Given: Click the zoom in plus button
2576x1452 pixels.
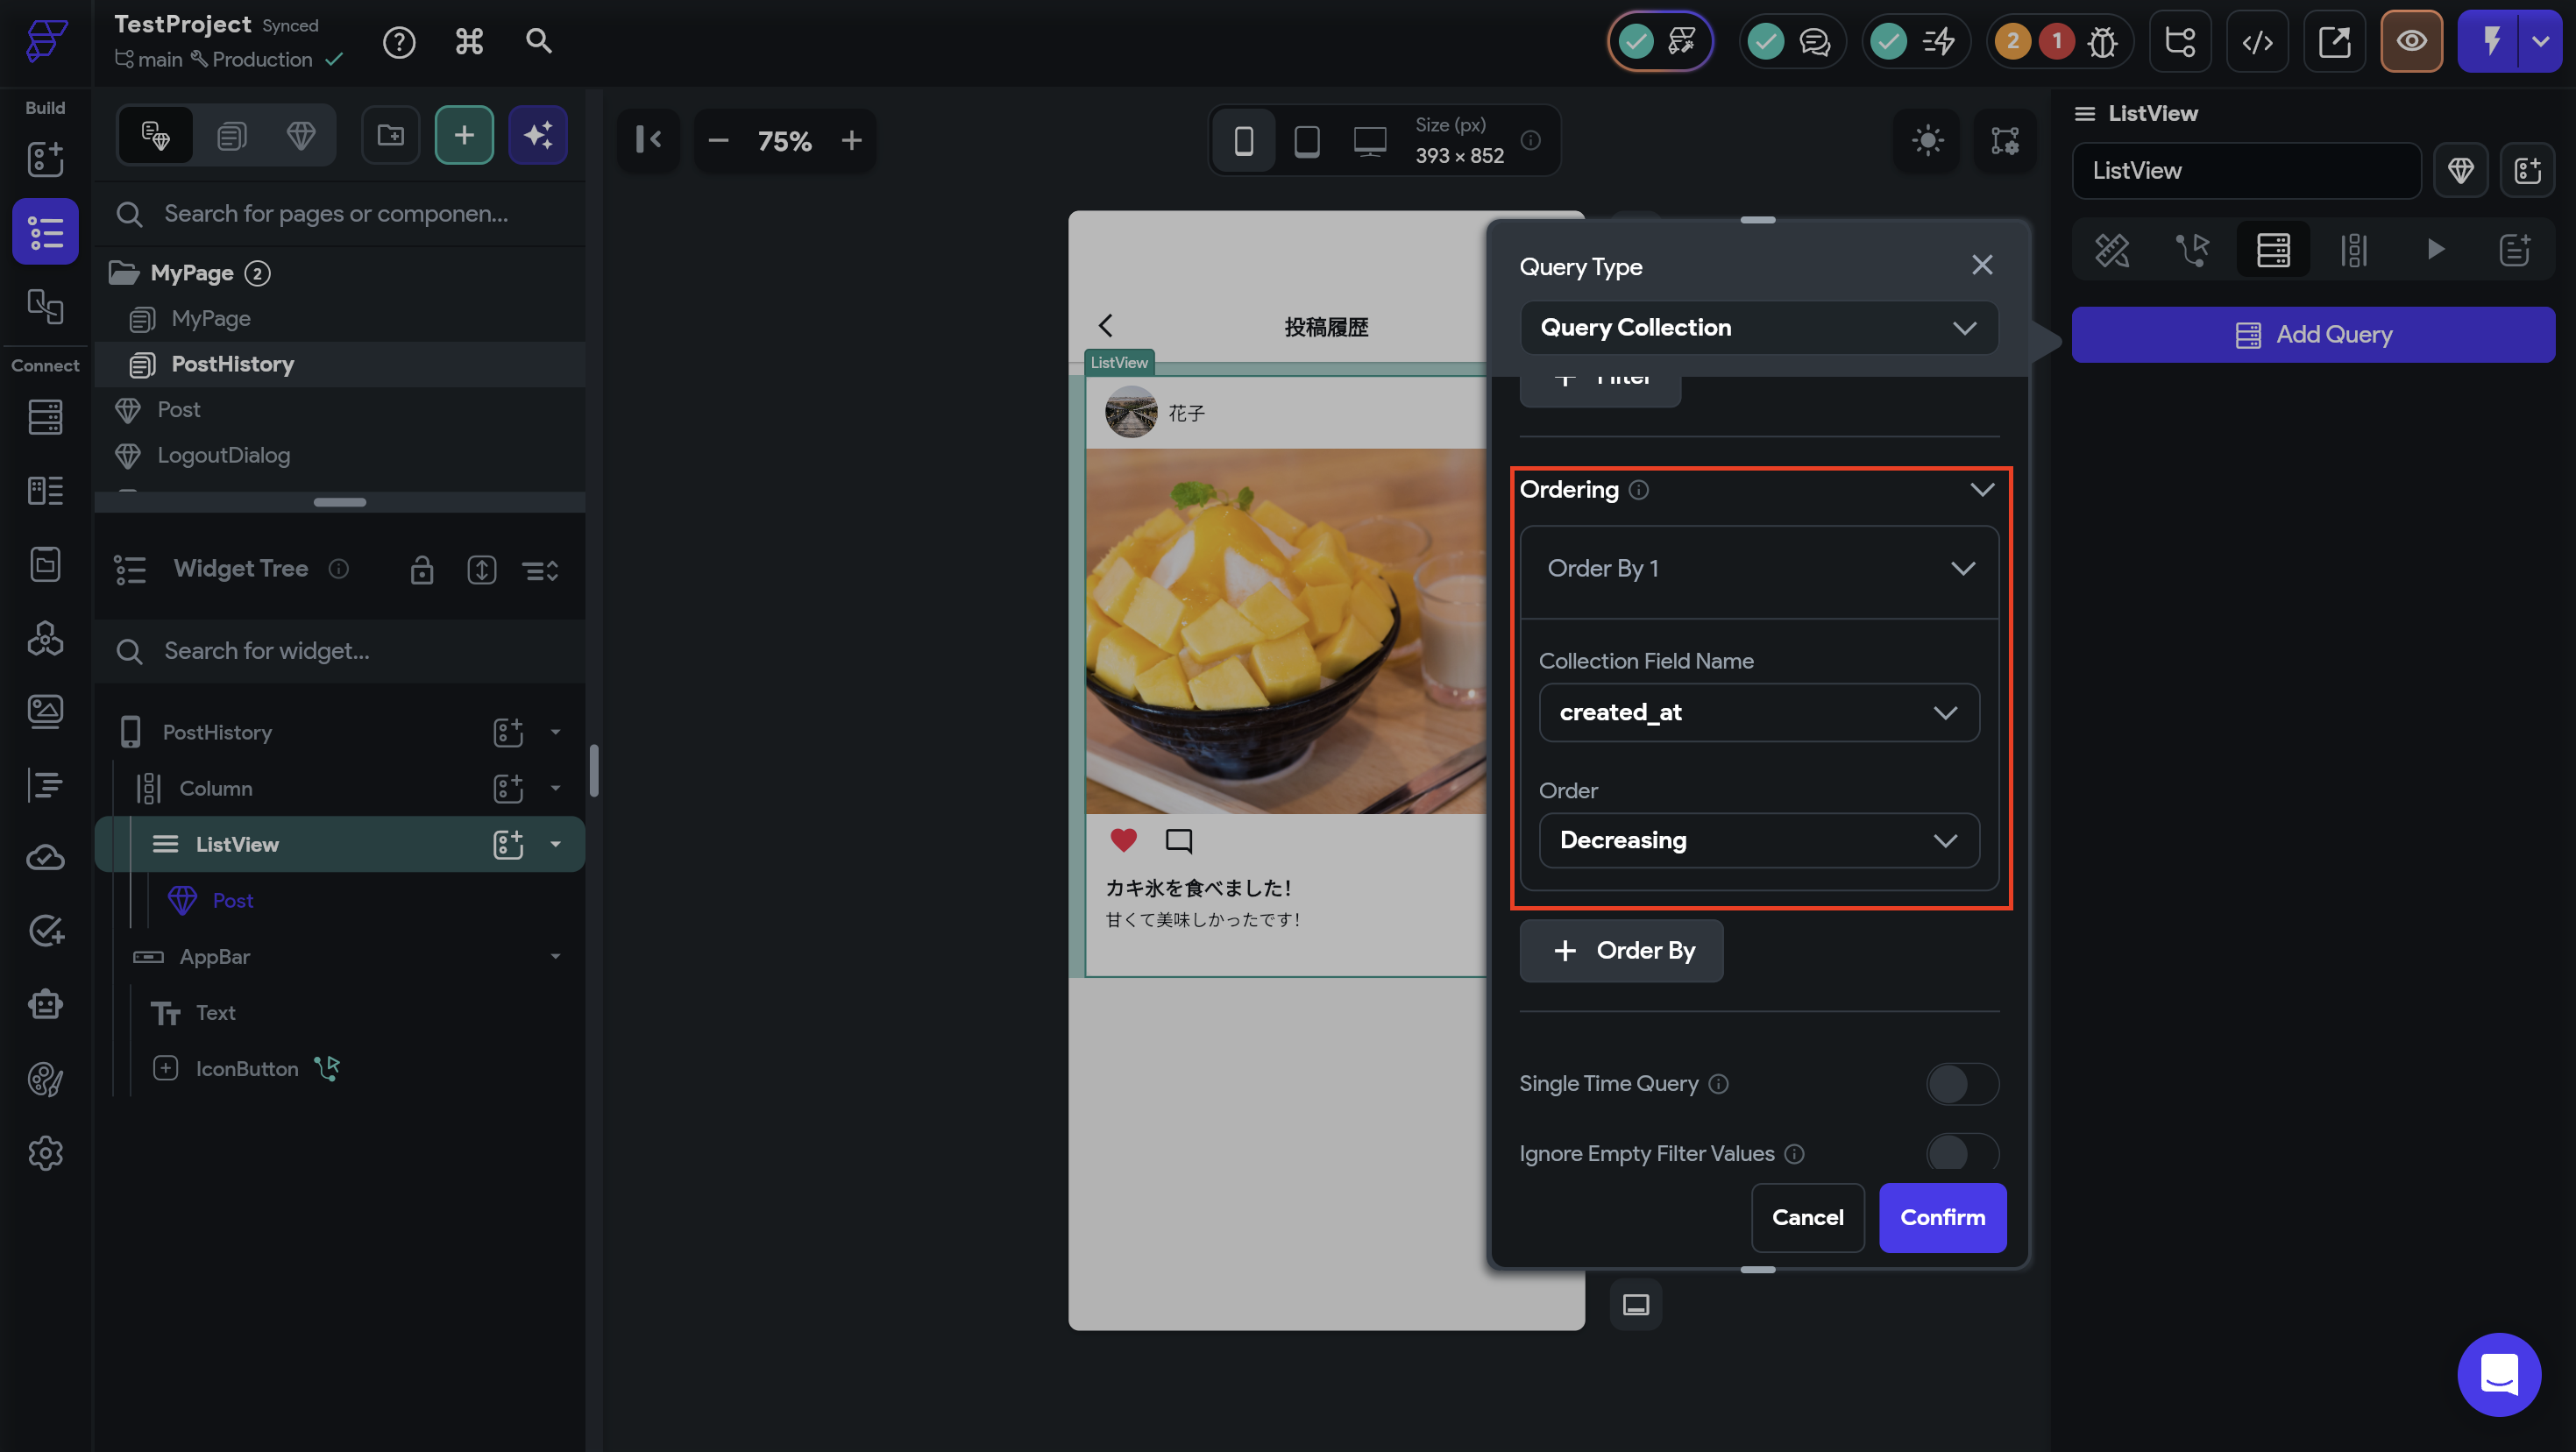Looking at the screenshot, I should click(x=852, y=140).
